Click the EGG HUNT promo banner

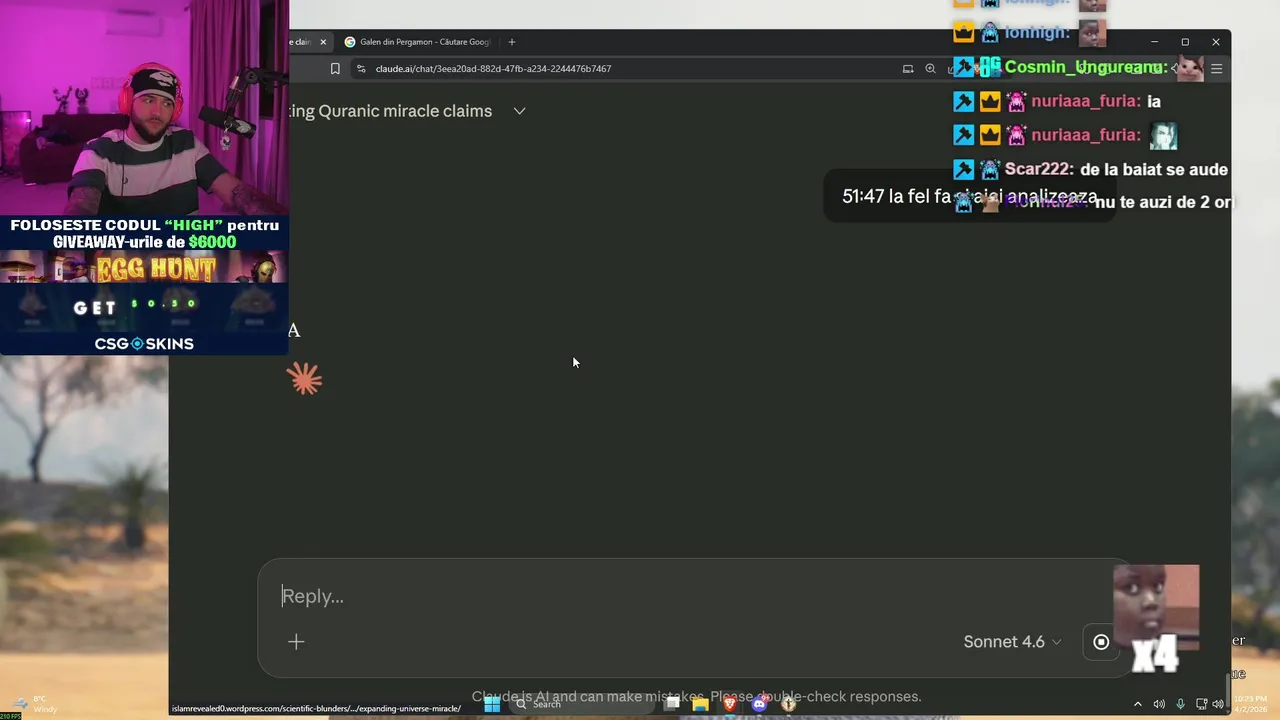144,268
